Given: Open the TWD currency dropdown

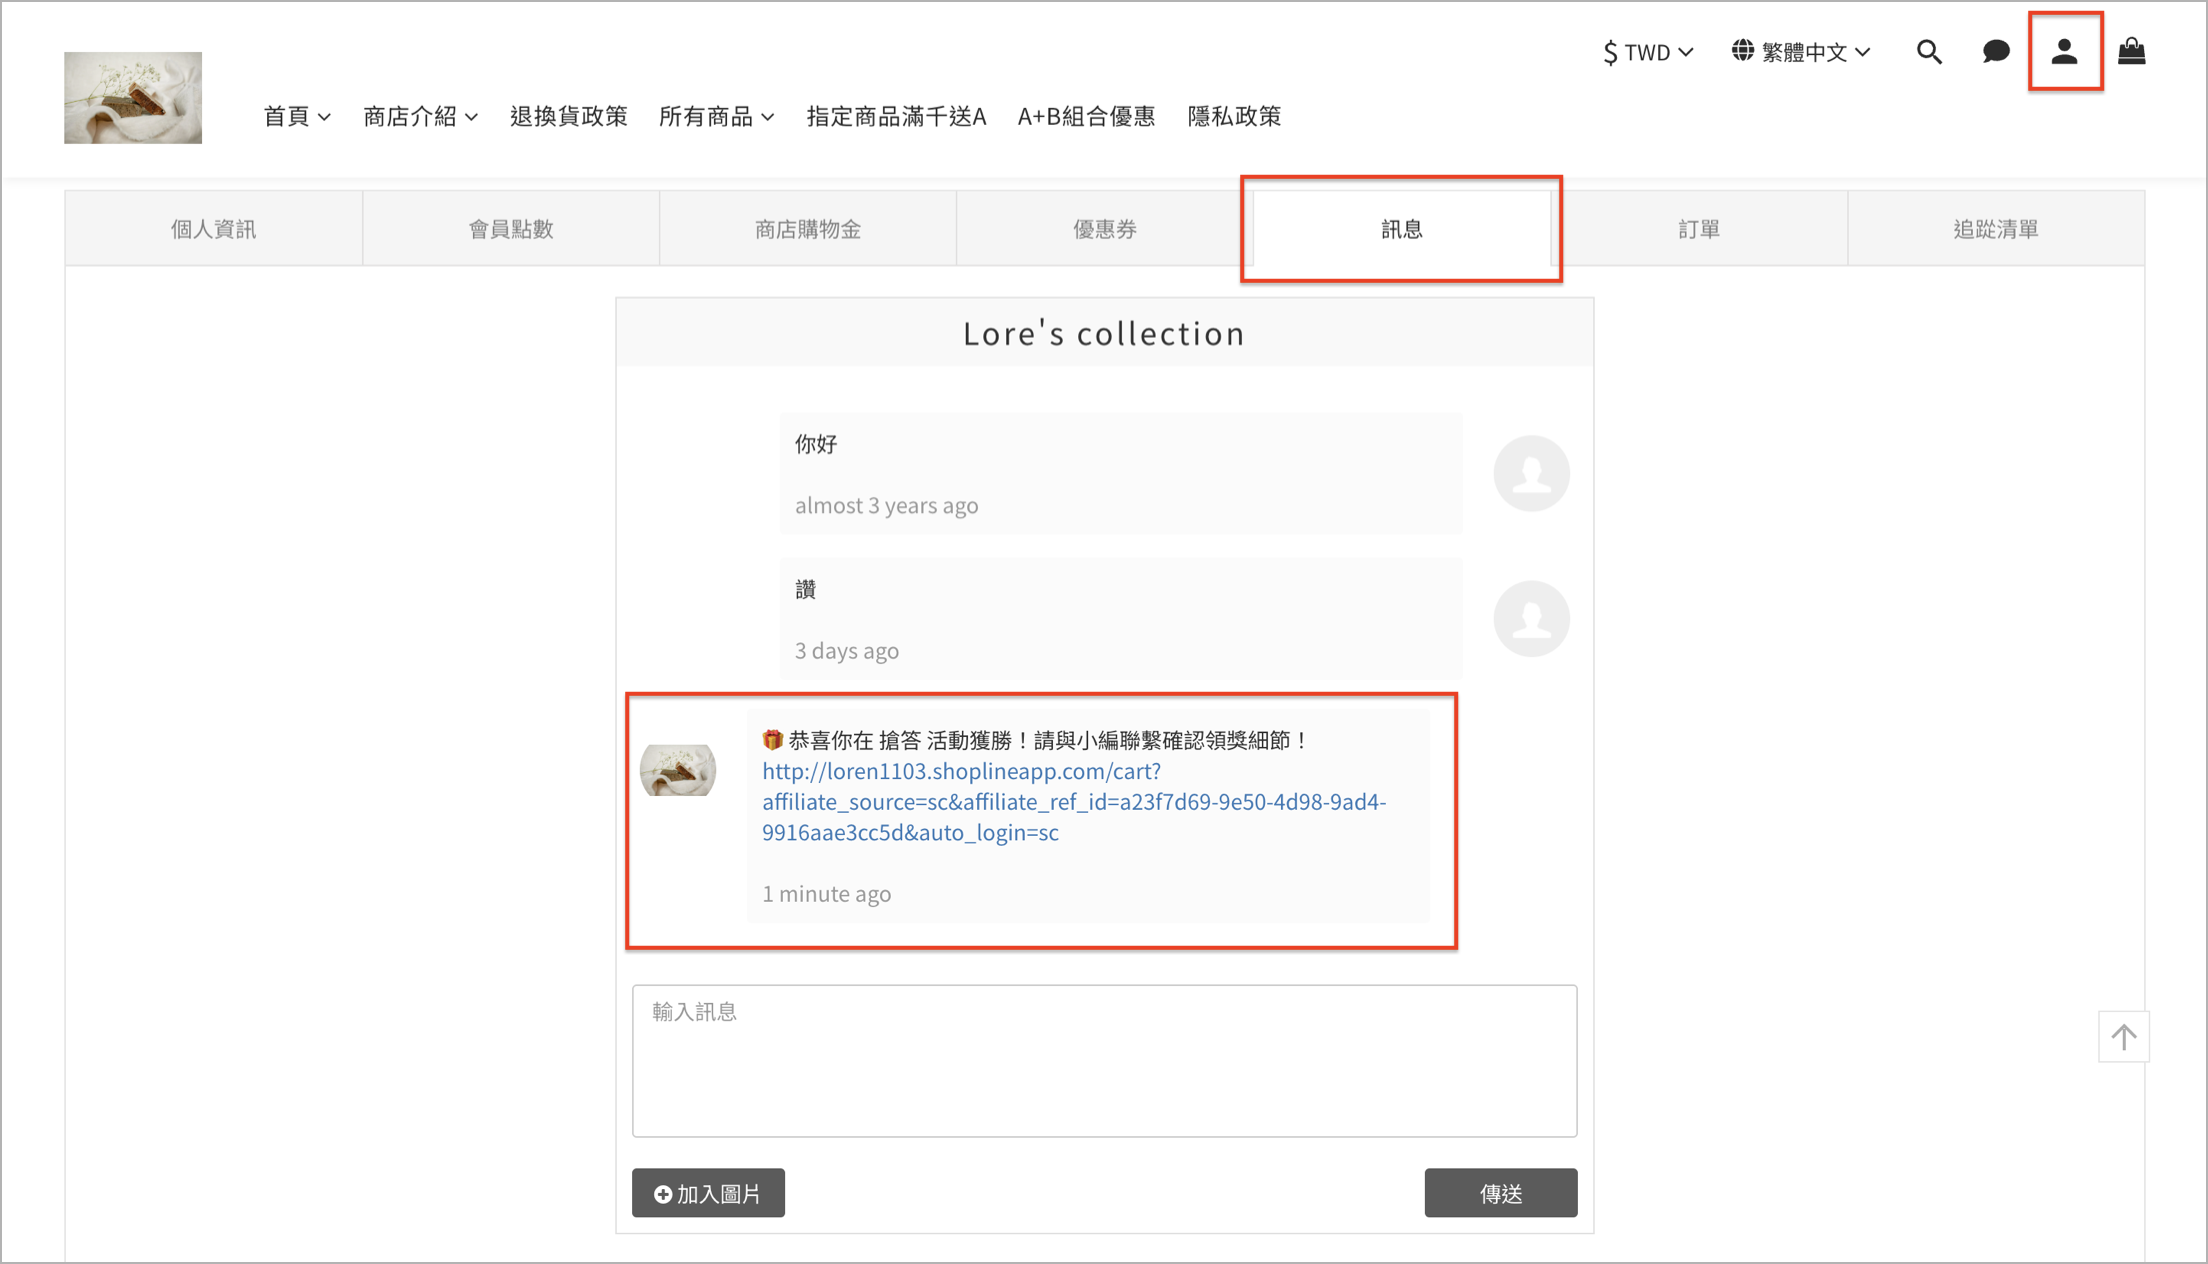Looking at the screenshot, I should click(x=1648, y=52).
